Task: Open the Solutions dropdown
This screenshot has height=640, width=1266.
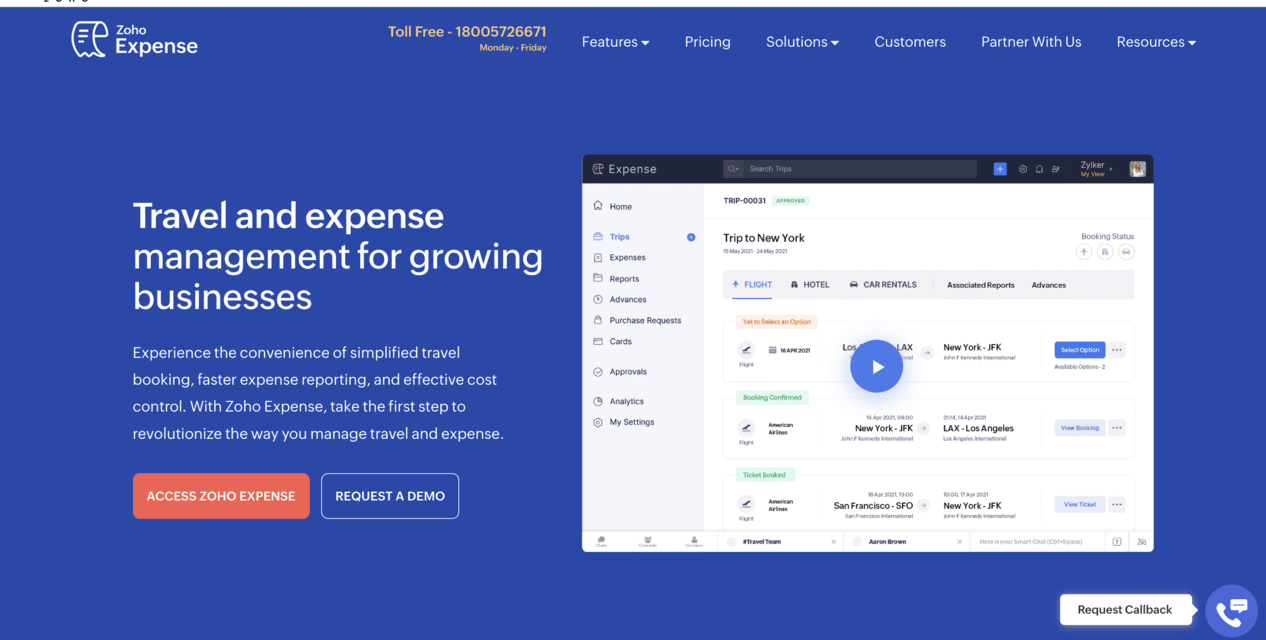Action: 802,42
